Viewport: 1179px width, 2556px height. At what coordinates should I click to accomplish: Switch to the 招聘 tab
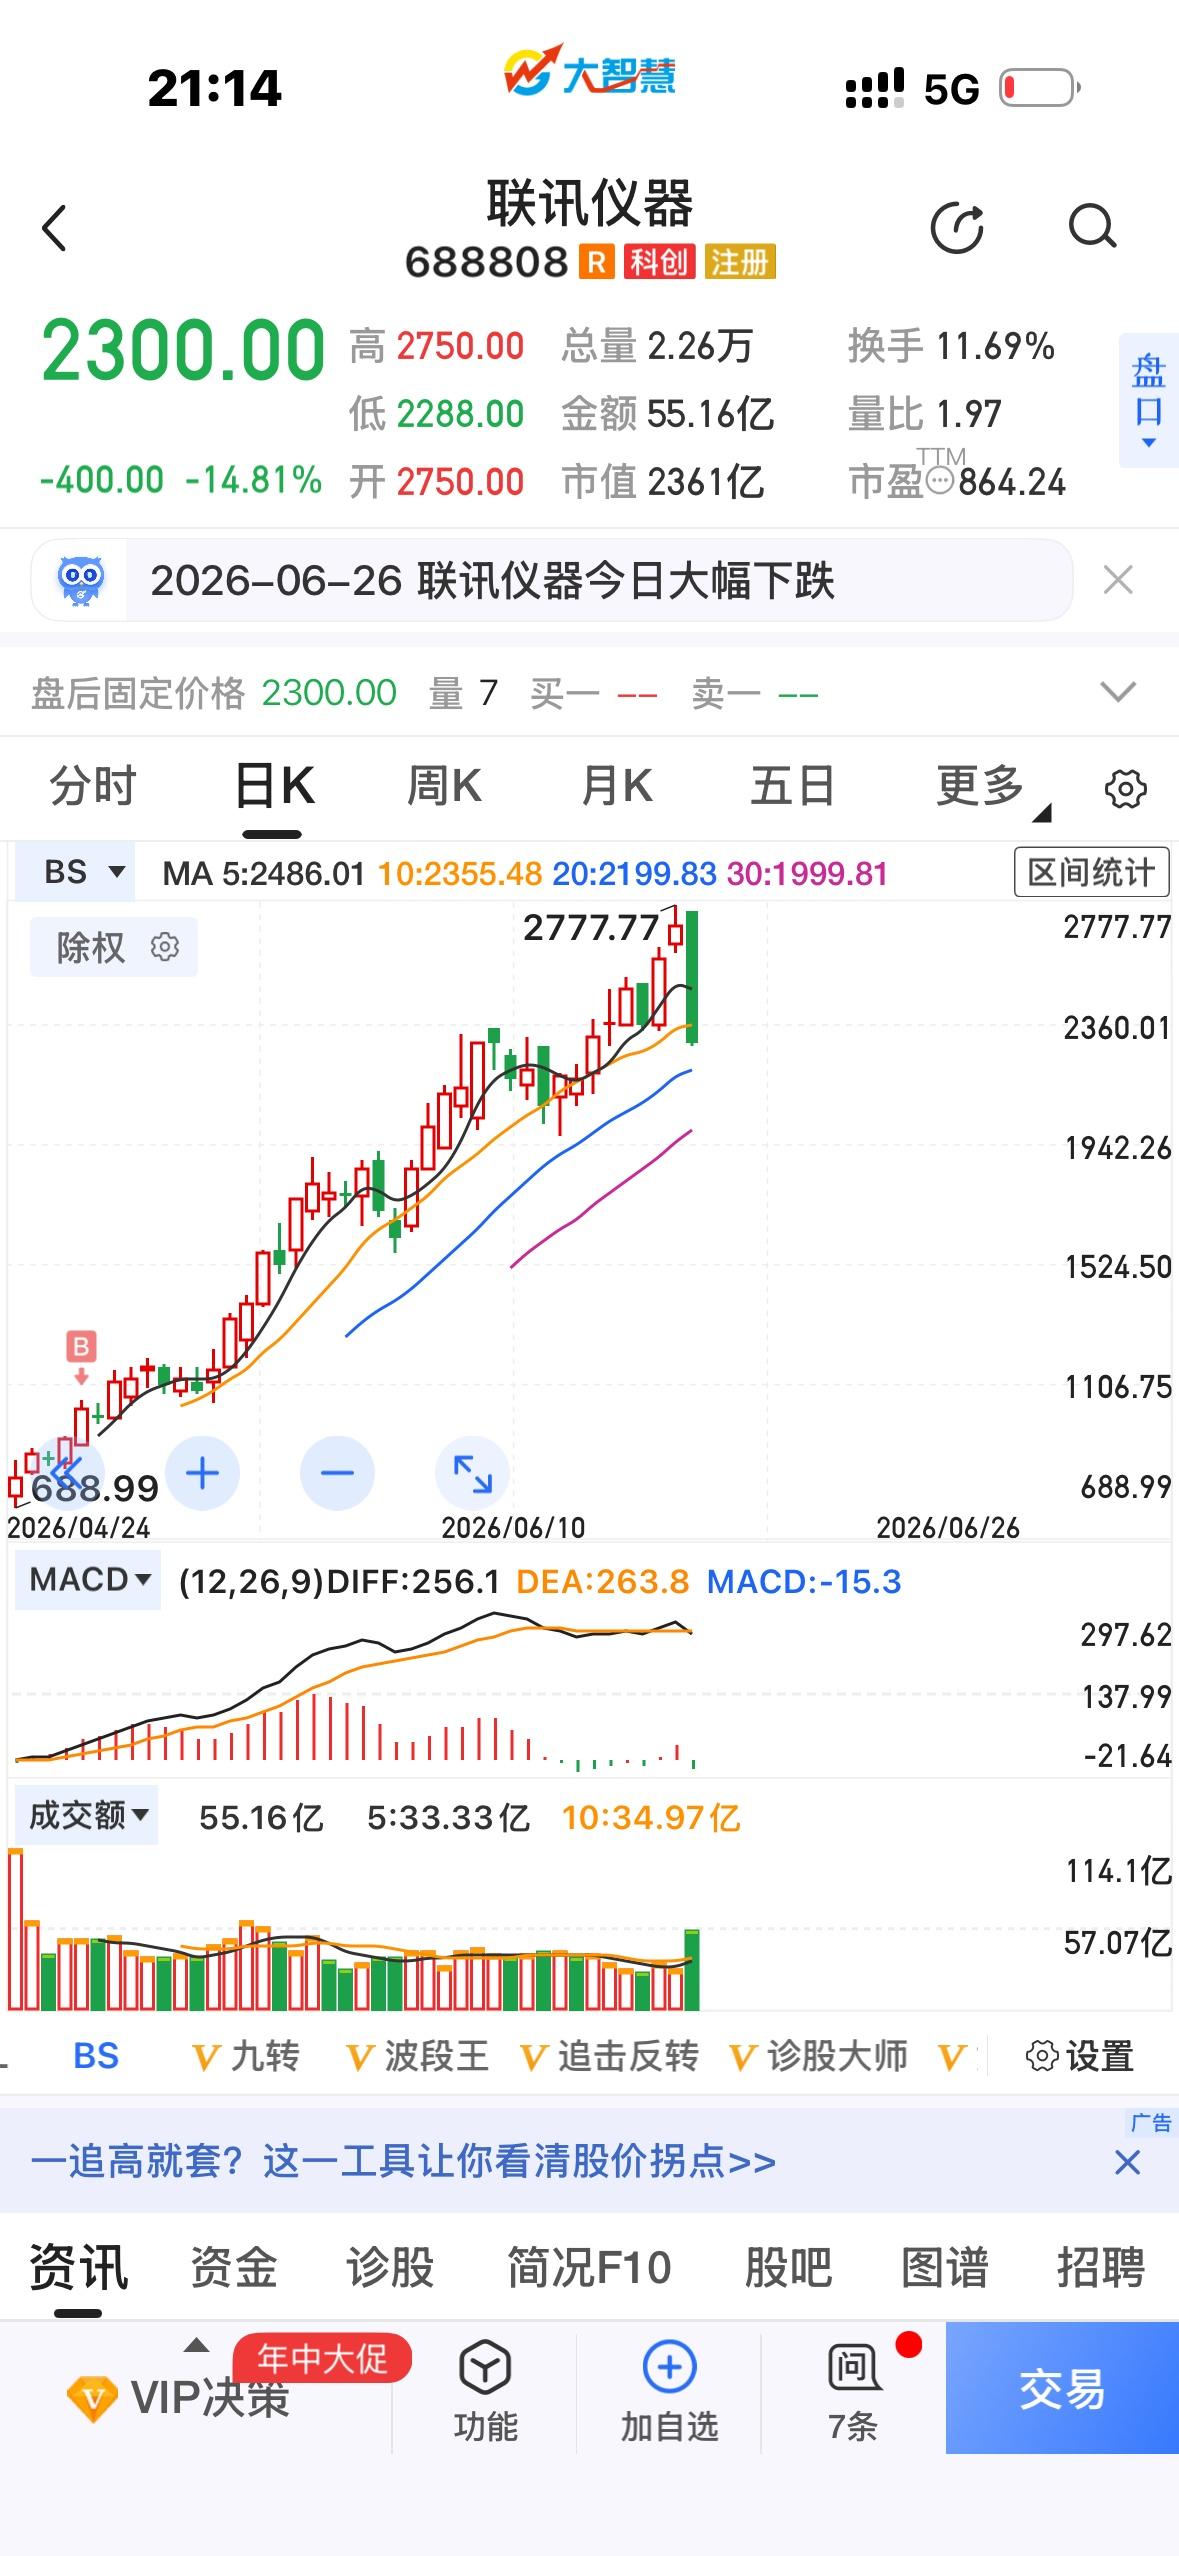[x=1100, y=2266]
